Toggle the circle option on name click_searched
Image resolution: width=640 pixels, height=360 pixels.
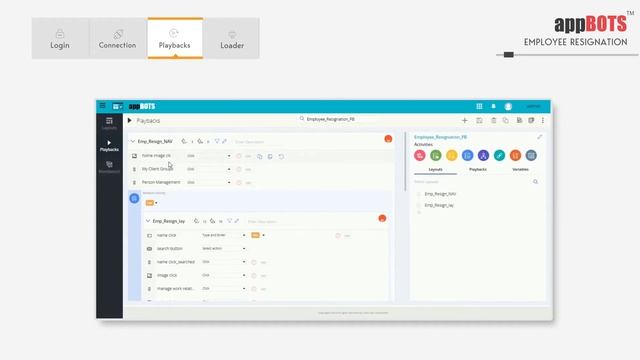(x=254, y=262)
